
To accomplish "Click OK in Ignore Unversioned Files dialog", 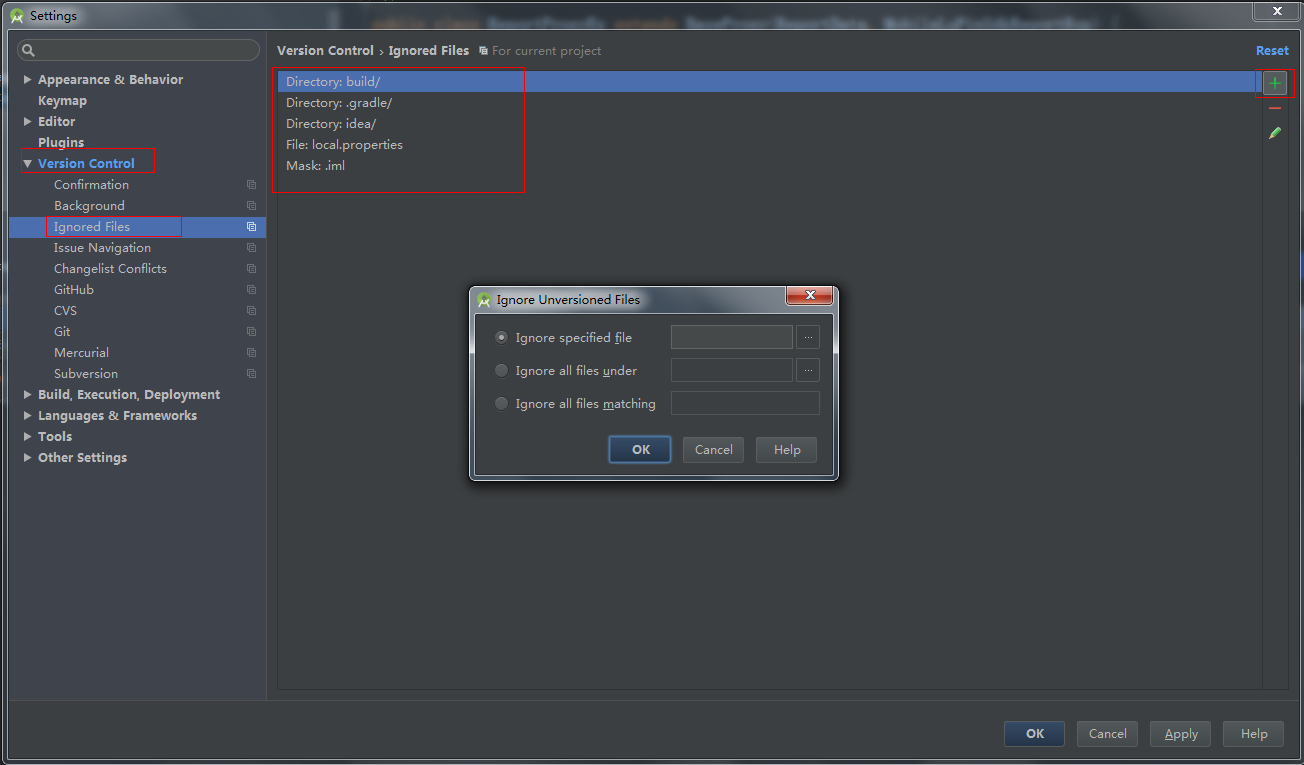I will tap(641, 450).
